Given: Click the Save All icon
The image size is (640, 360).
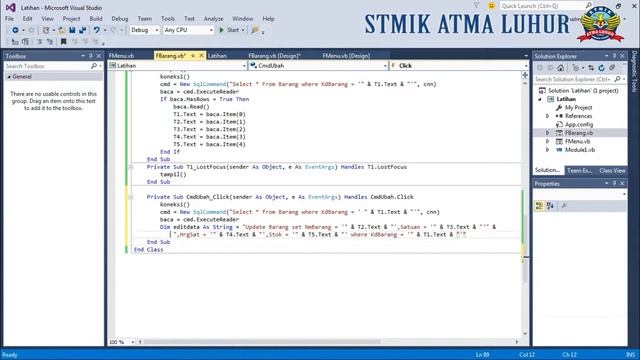Looking at the screenshot, I should click(82, 30).
